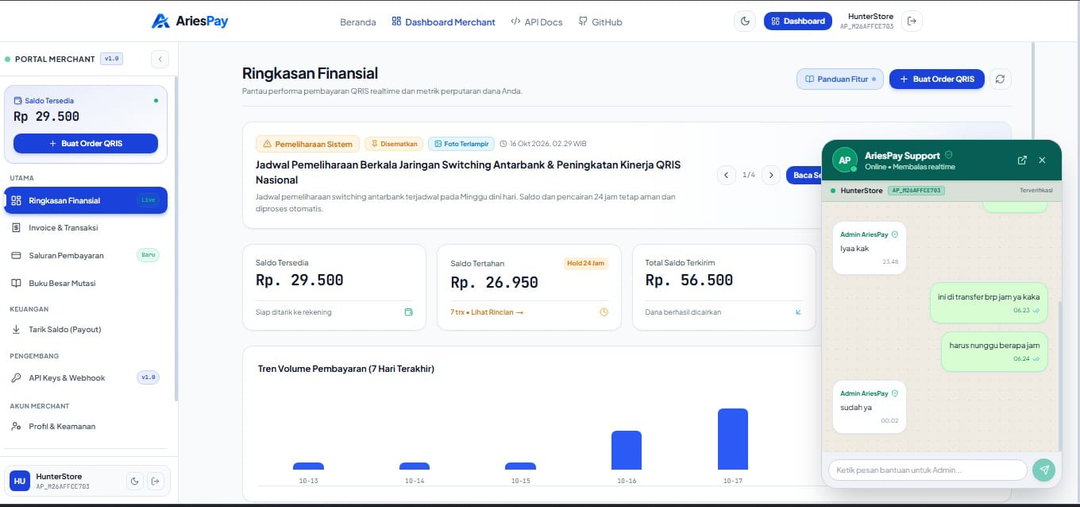Collapse the Portal Merchant sidebar
The width and height of the screenshot is (1080, 507).
pyautogui.click(x=160, y=59)
